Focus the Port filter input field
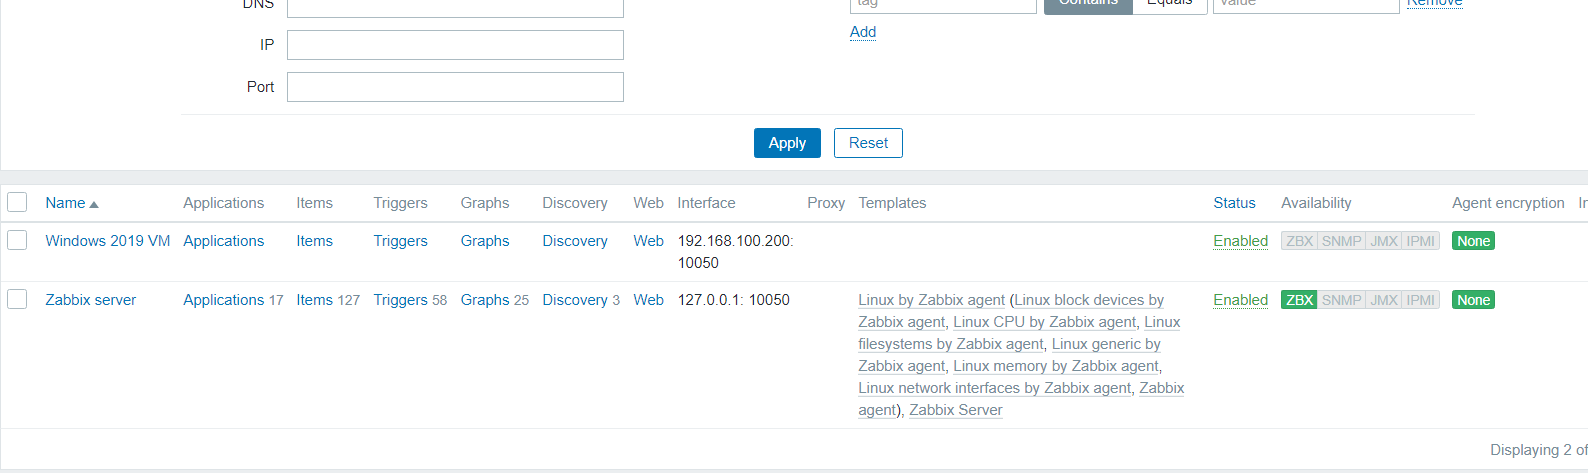This screenshot has width=1588, height=473. pos(455,87)
